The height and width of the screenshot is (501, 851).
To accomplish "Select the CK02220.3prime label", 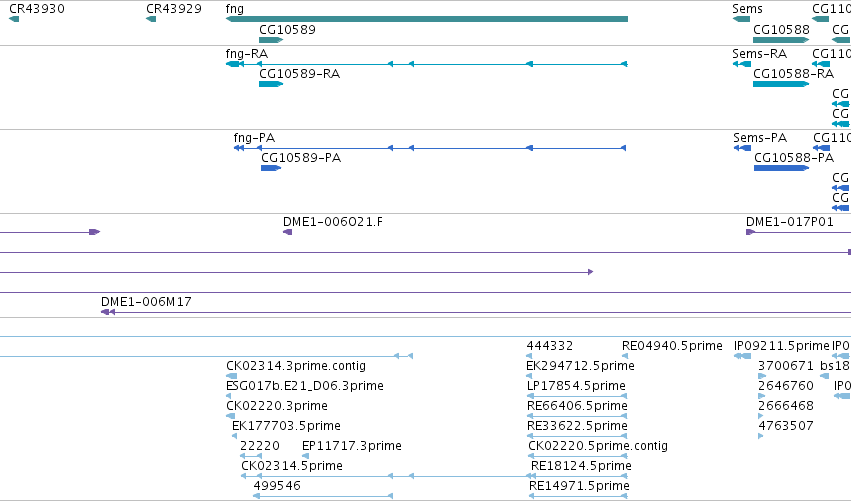I will tap(277, 406).
